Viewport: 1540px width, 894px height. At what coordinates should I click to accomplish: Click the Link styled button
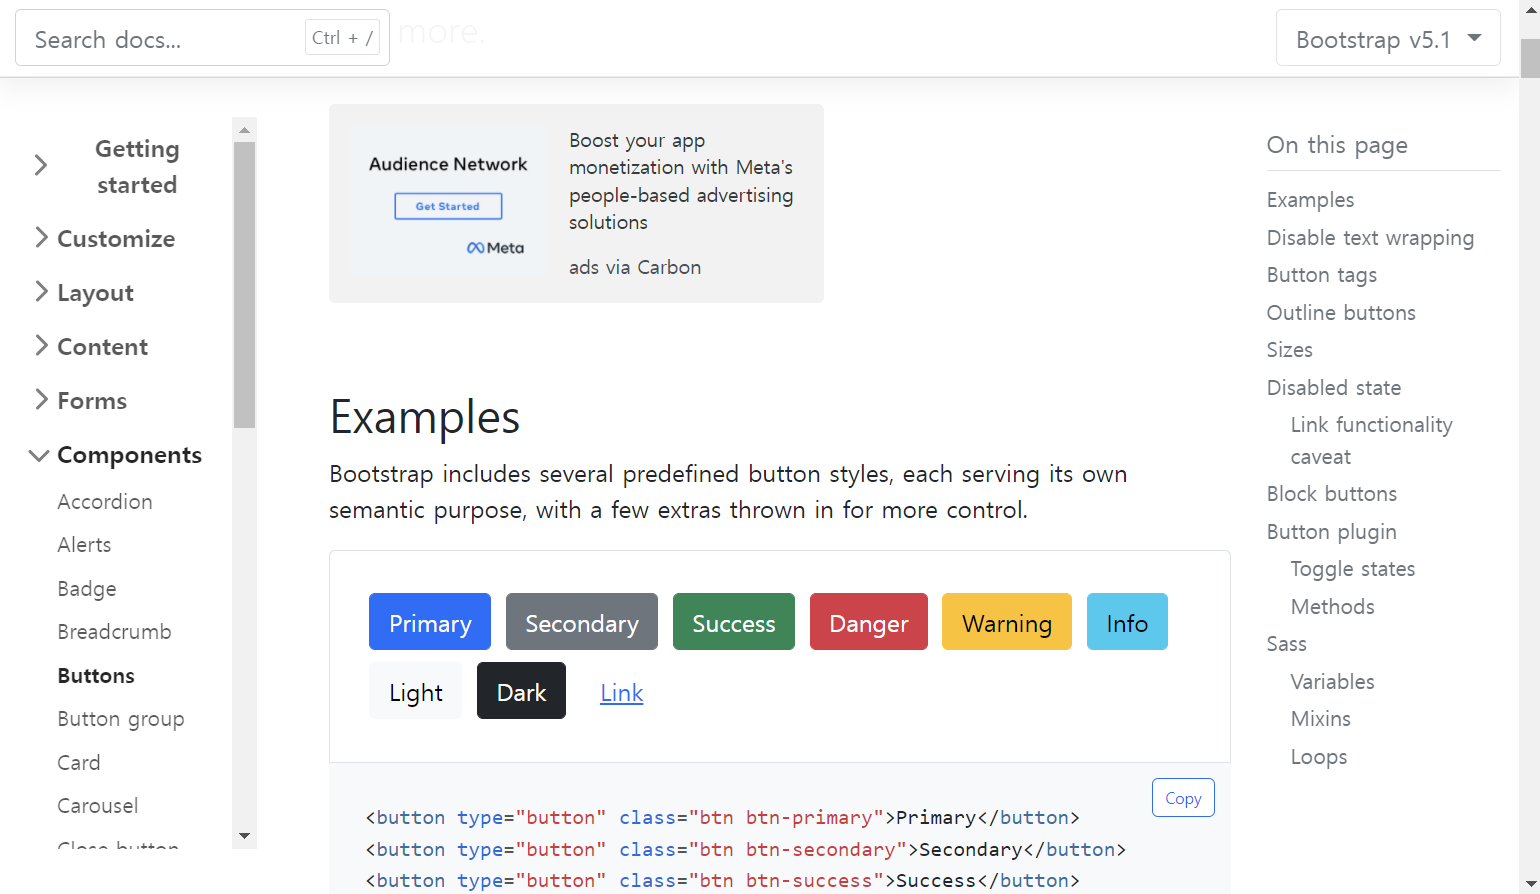[x=622, y=692]
